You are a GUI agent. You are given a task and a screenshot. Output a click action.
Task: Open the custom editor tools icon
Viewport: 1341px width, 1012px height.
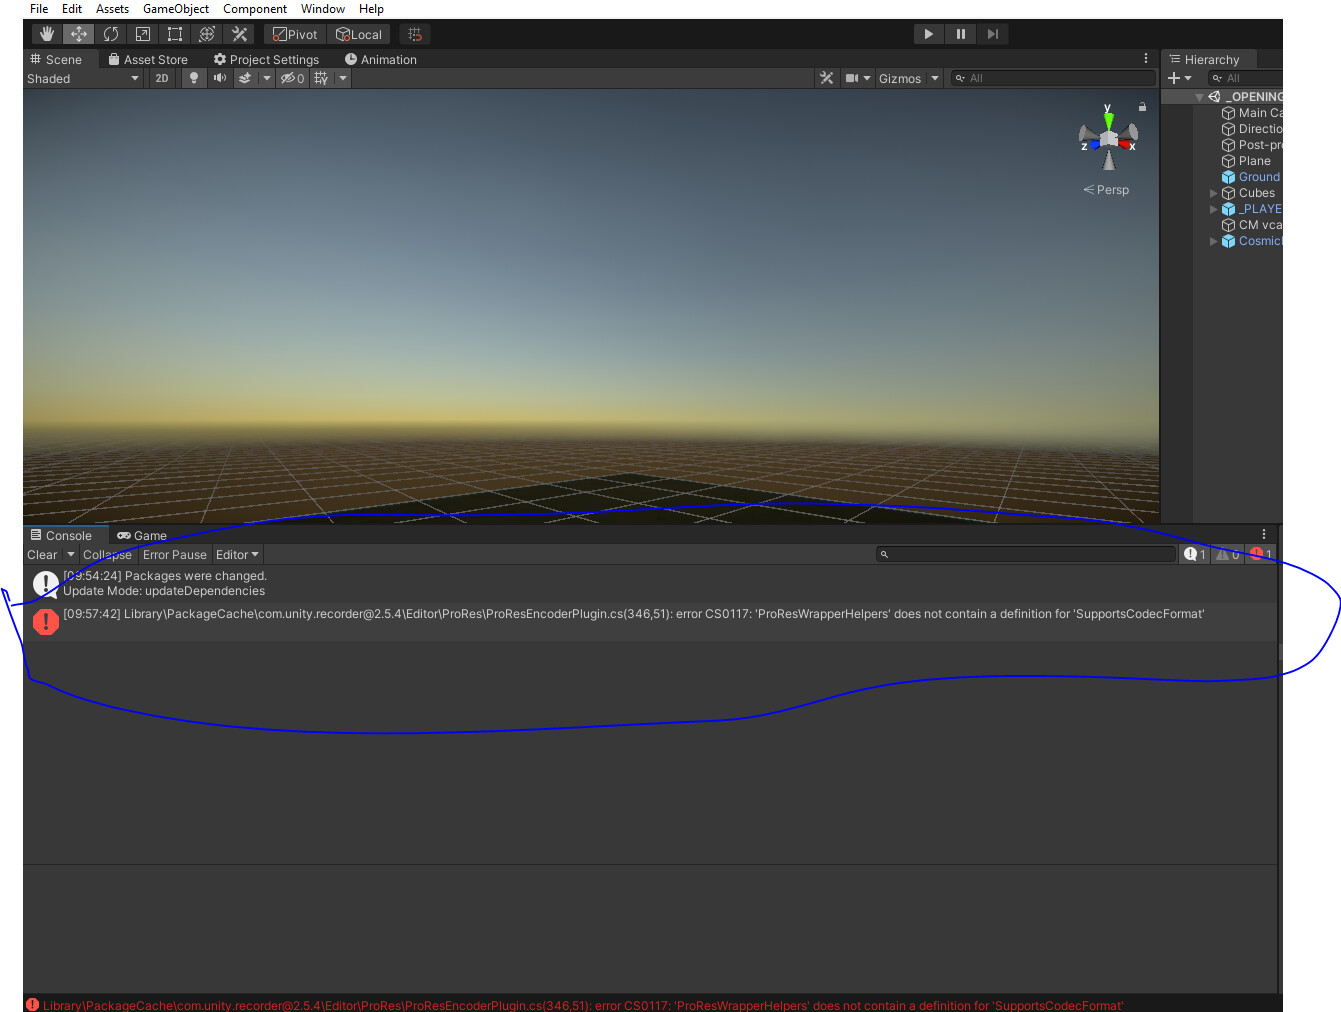(238, 33)
